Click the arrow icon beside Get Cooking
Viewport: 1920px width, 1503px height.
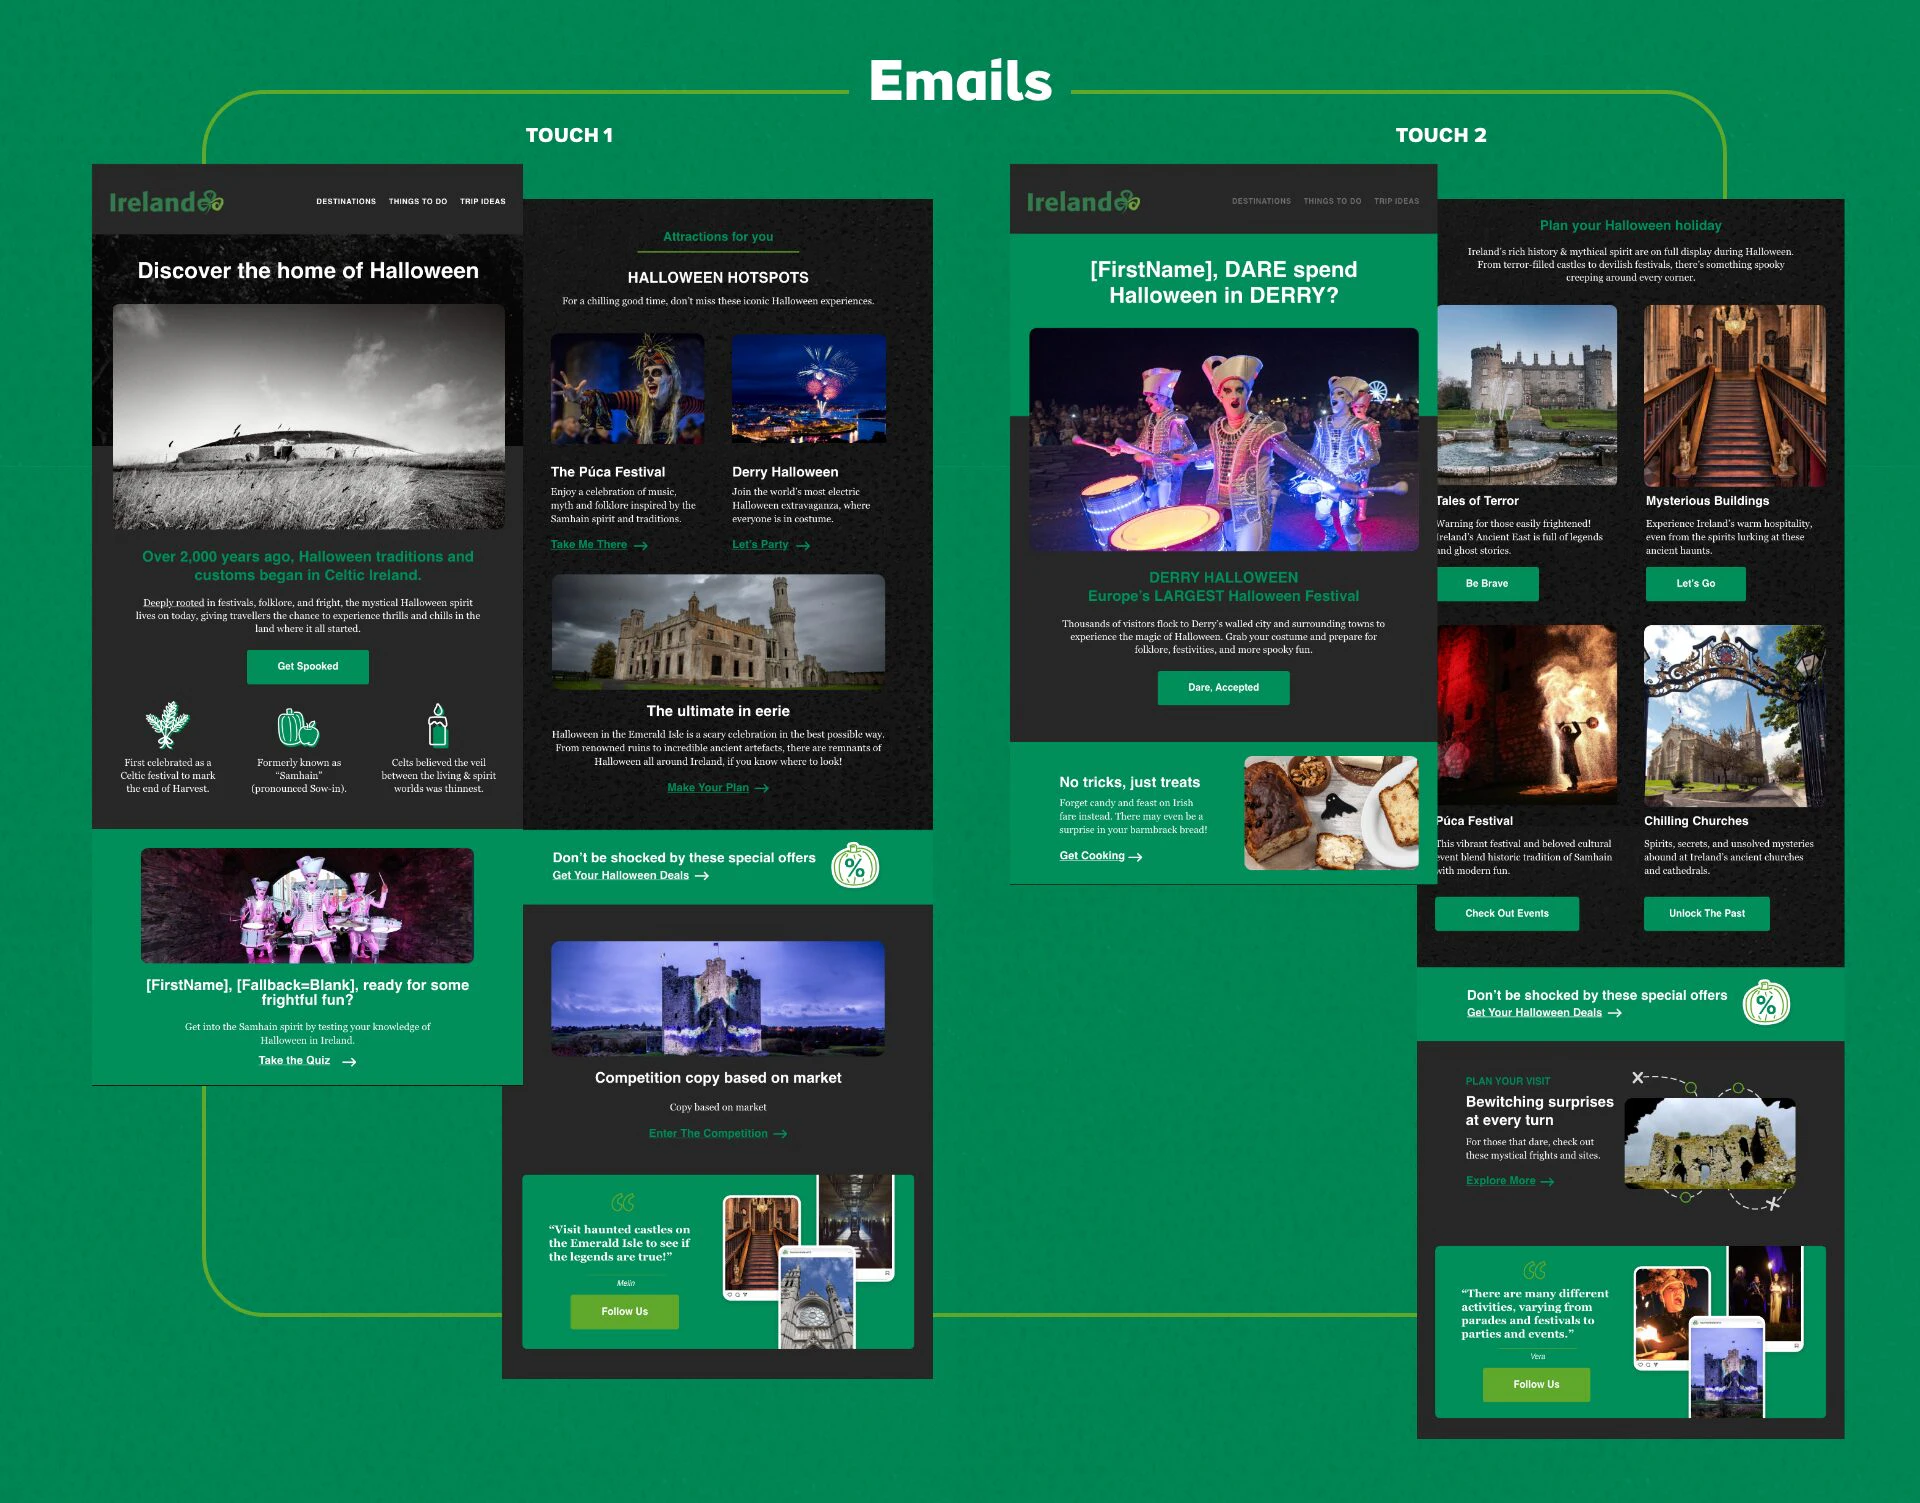1135,857
